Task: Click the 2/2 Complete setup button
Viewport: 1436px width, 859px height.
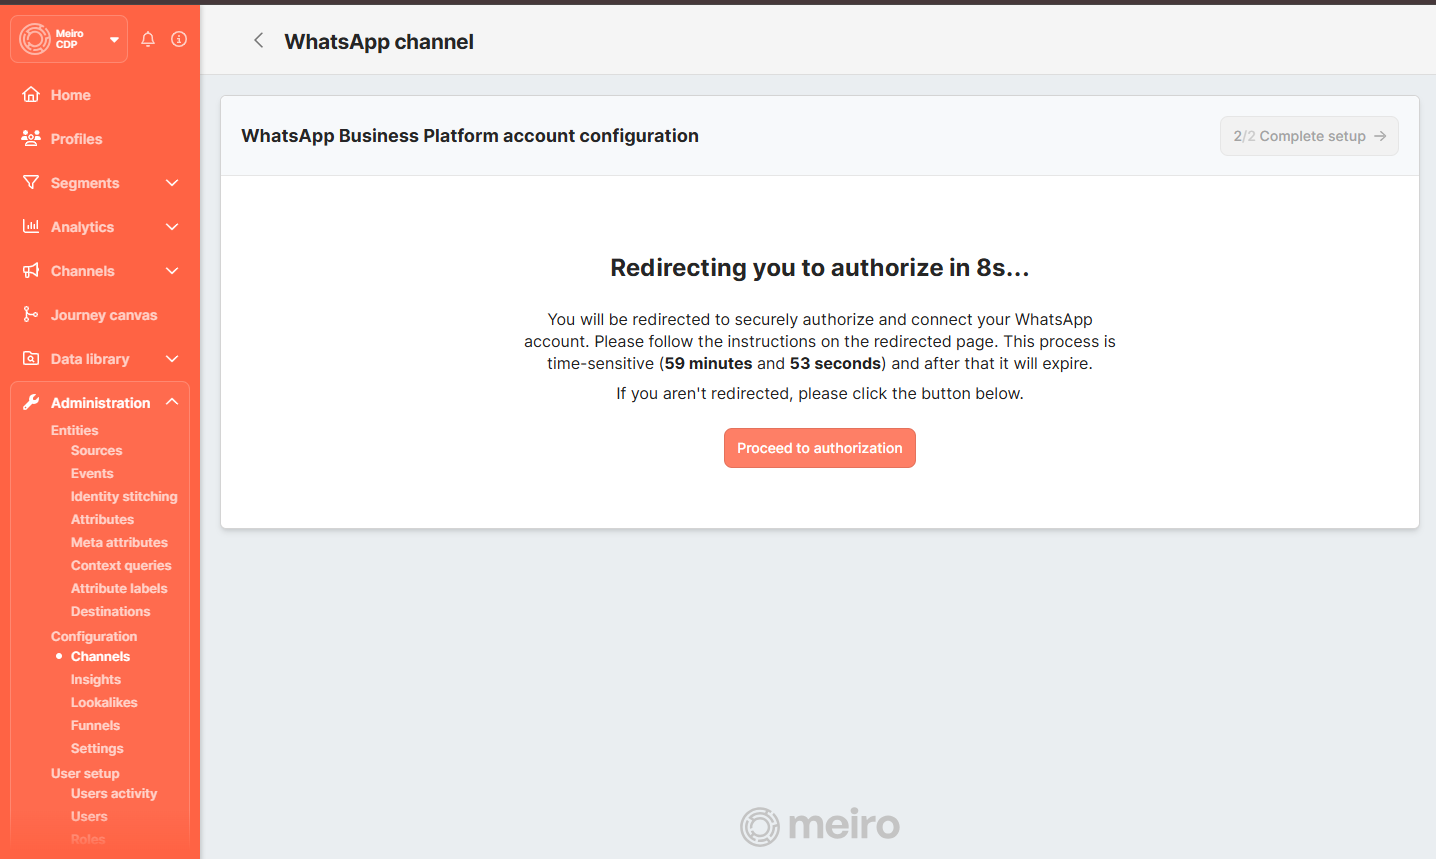Action: (1309, 136)
